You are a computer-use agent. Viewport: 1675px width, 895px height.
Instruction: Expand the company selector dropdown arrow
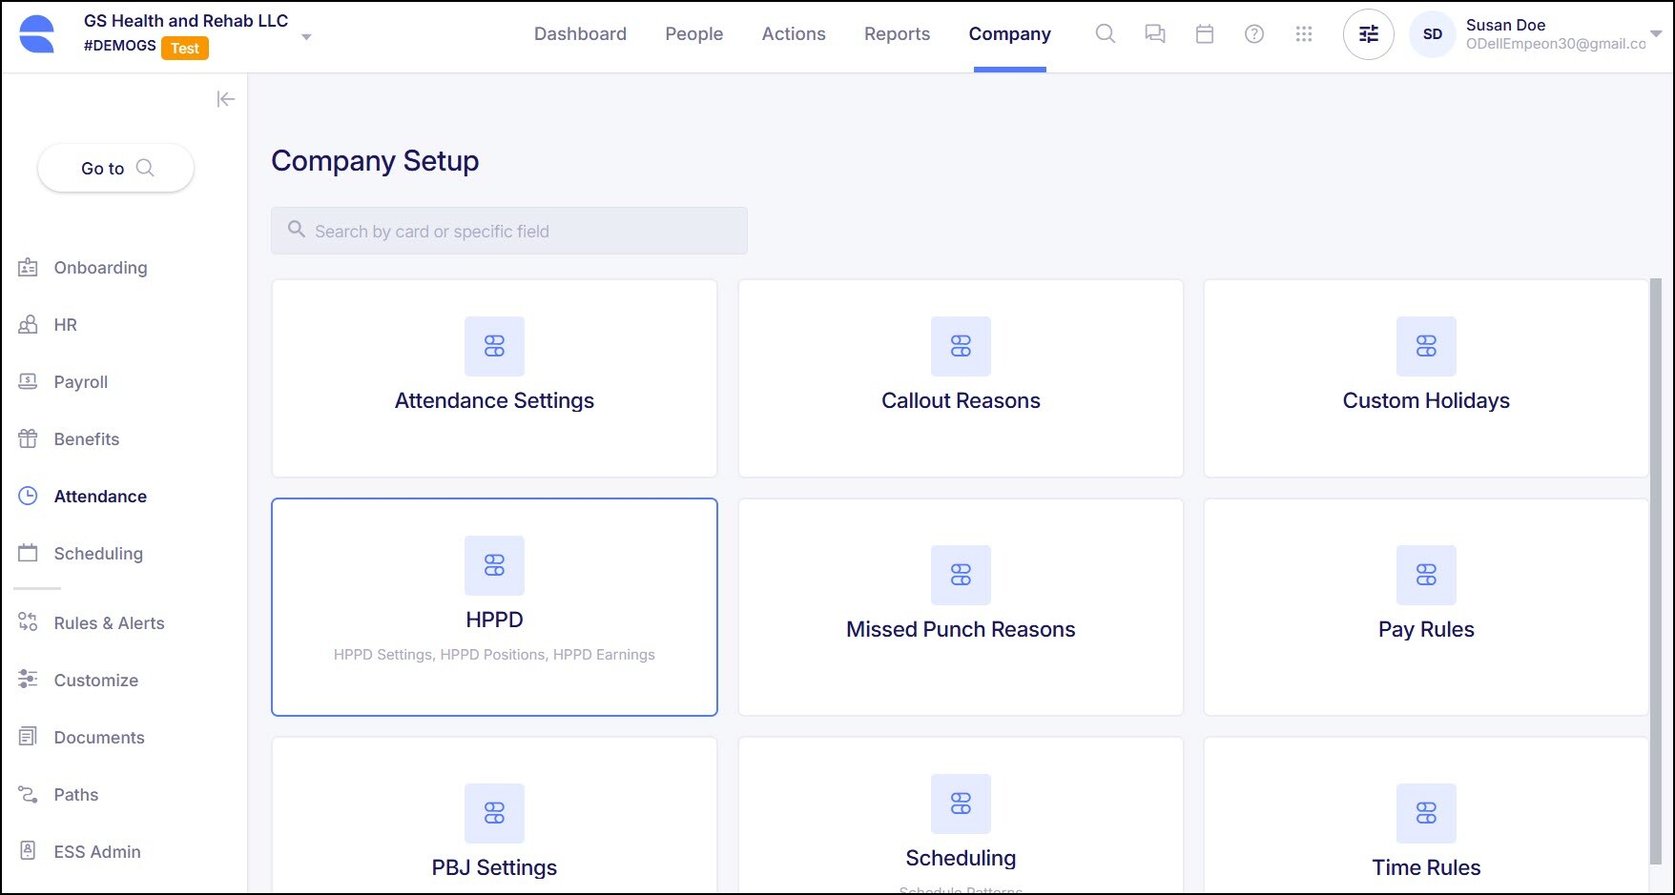click(307, 37)
